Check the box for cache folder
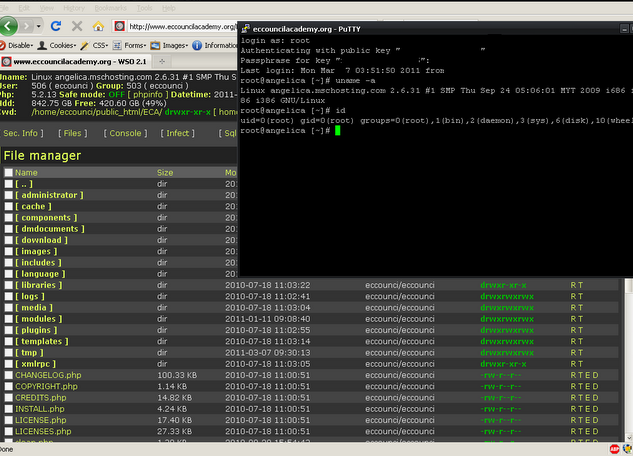 [x=8, y=207]
